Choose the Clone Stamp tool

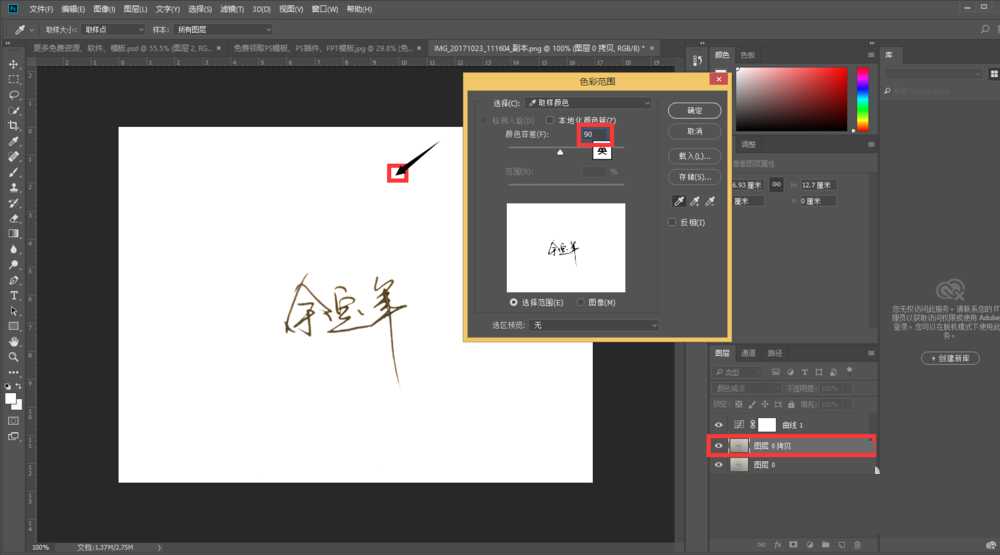pyautogui.click(x=14, y=187)
